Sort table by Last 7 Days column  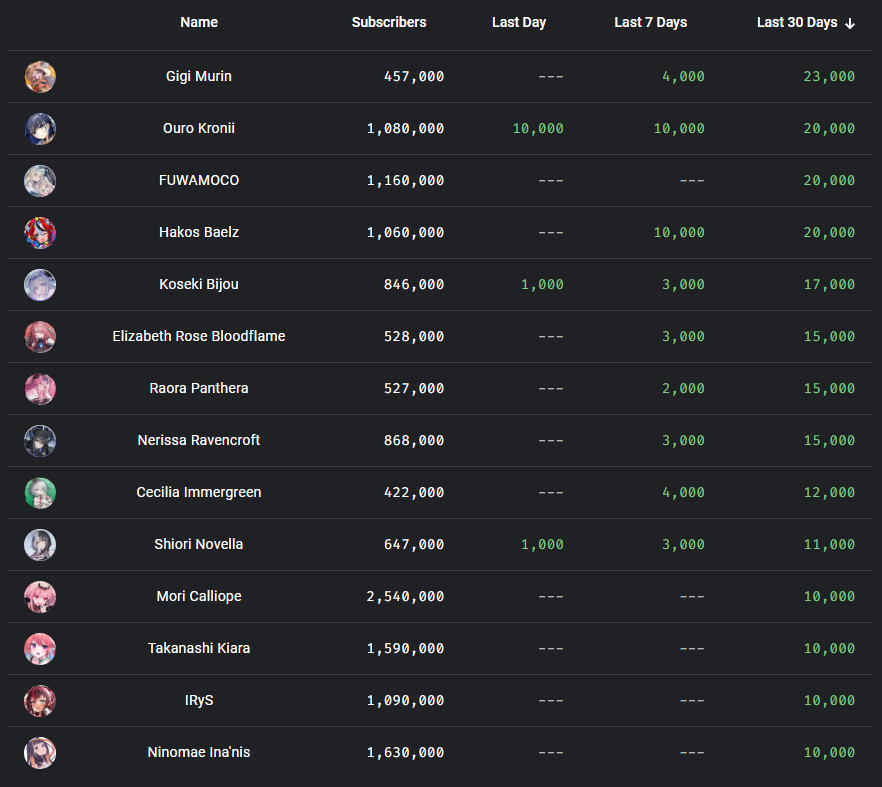coord(650,22)
